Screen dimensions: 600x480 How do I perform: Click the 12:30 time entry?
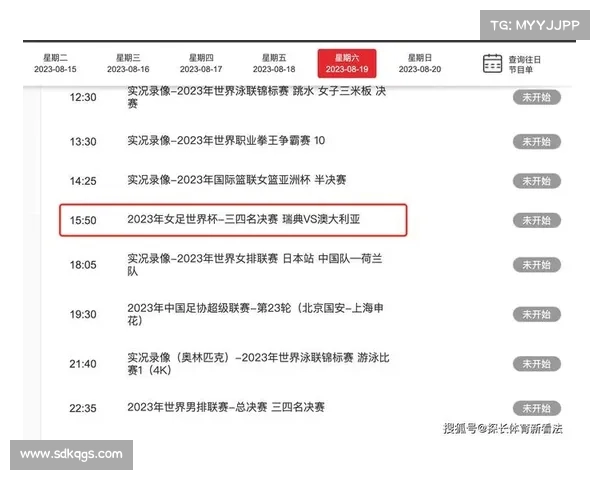click(x=83, y=97)
